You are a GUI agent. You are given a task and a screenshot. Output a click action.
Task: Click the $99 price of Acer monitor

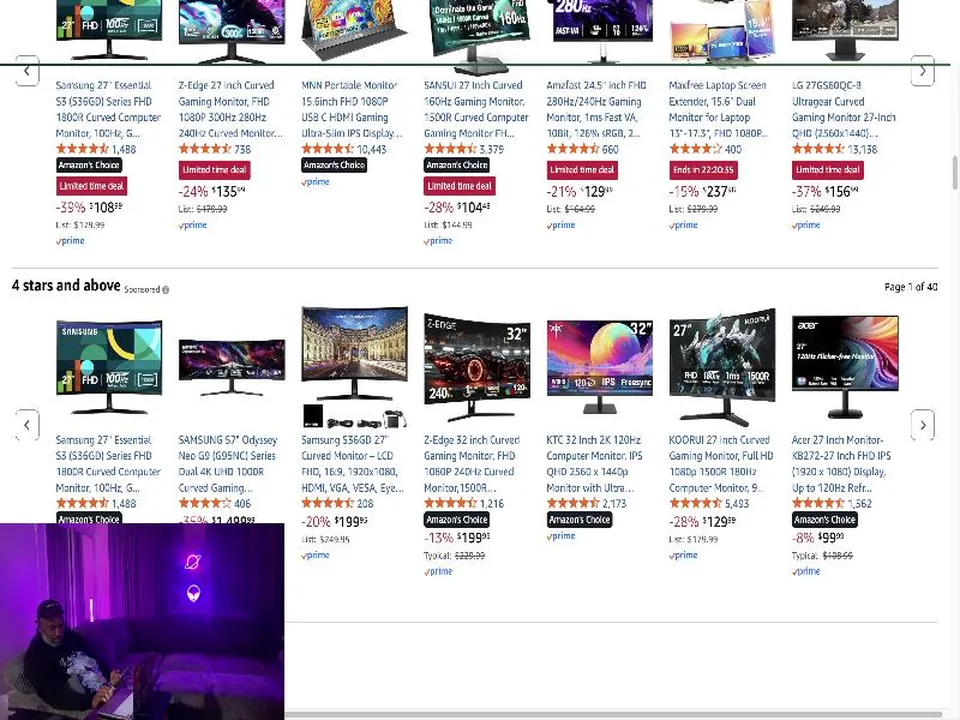pos(831,538)
